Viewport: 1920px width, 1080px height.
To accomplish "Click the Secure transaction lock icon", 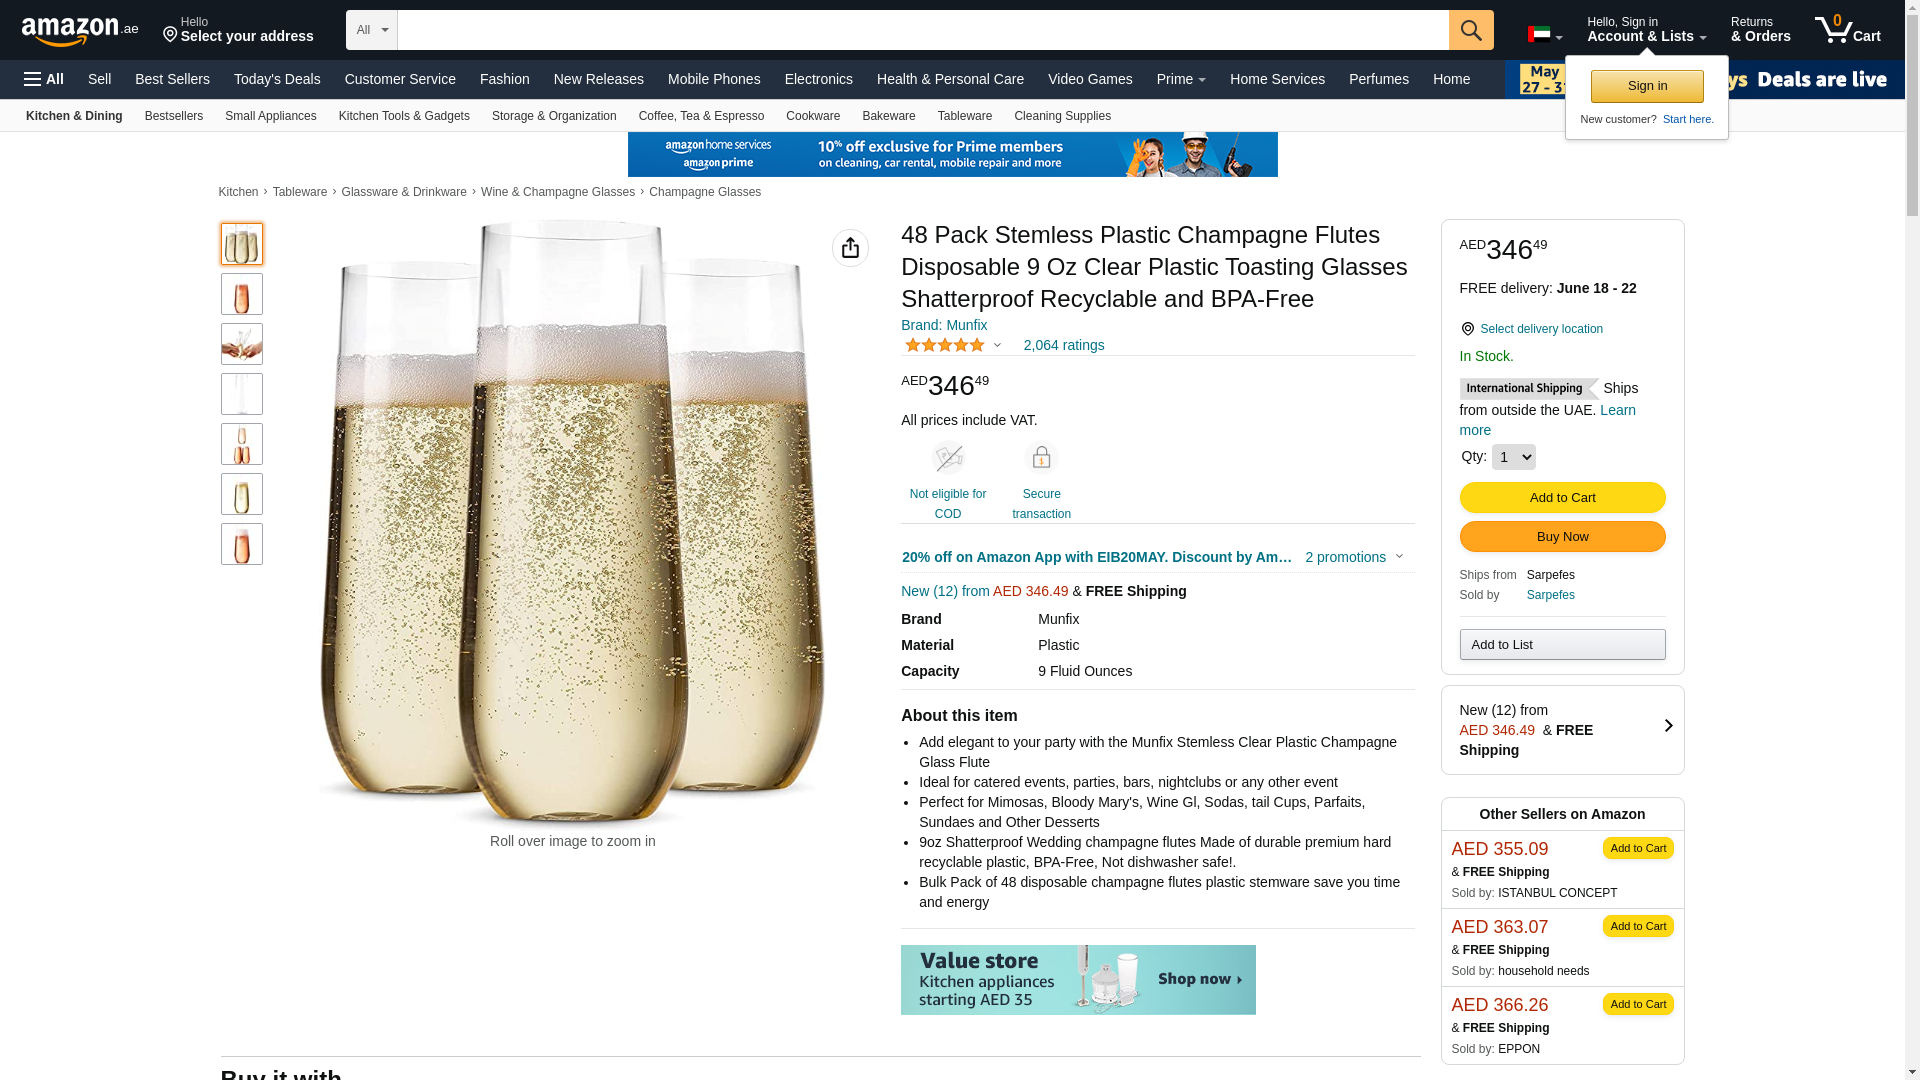I will [x=1041, y=458].
